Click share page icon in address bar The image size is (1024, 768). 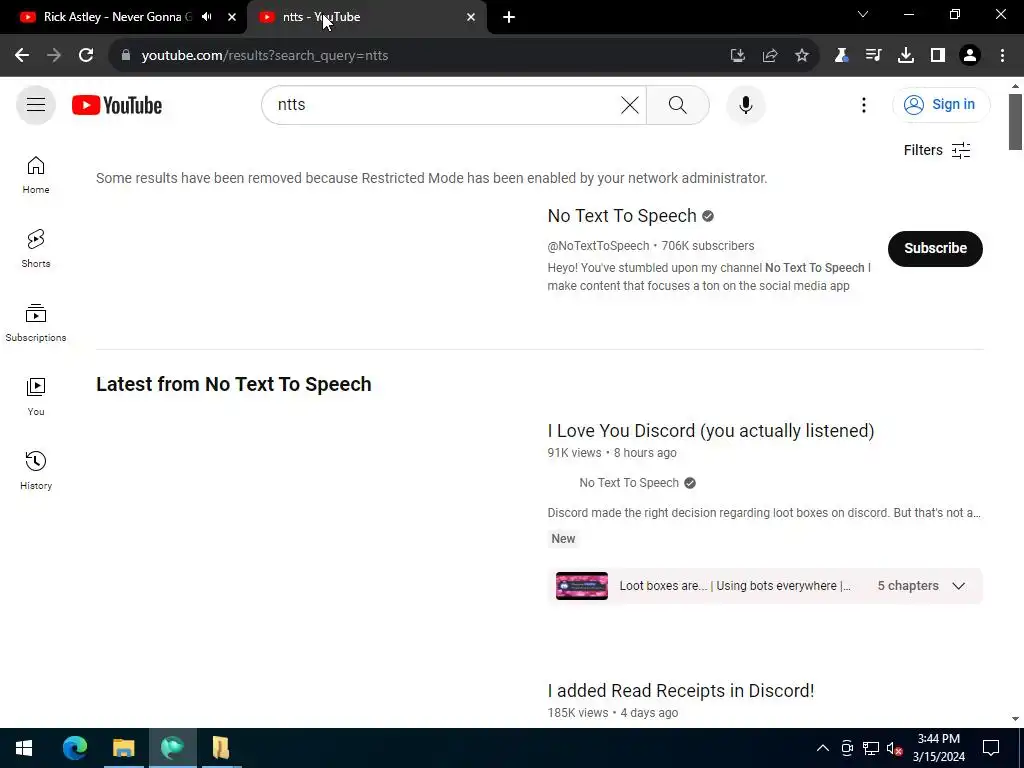770,56
